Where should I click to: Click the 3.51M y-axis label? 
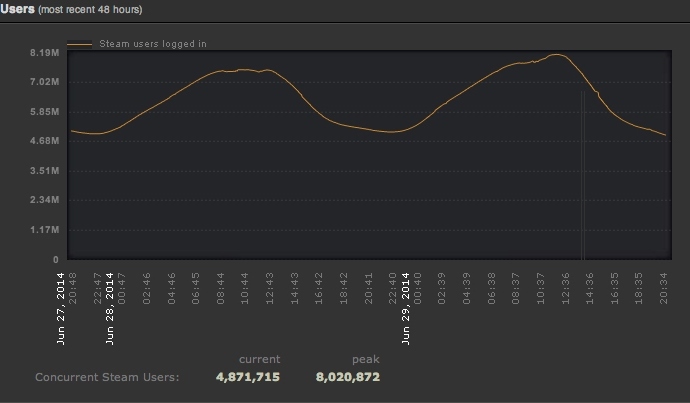[44, 171]
